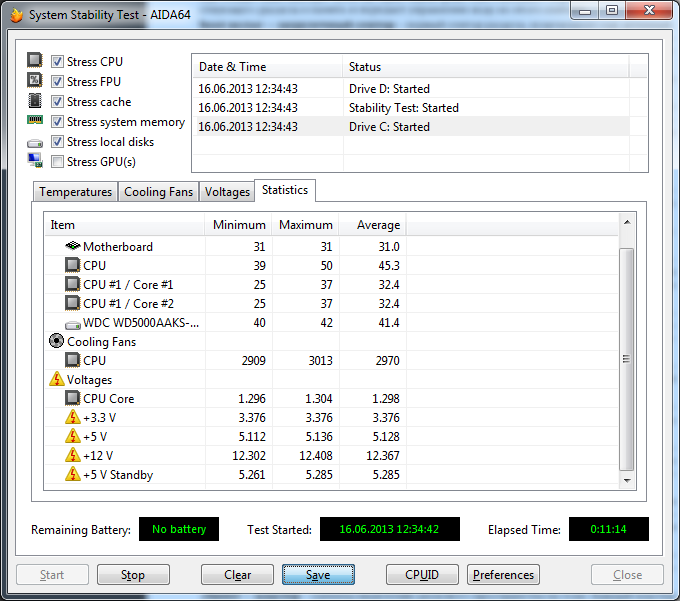Screen dimensions: 680x601
Task: Click the Item column header
Action: click(x=124, y=225)
